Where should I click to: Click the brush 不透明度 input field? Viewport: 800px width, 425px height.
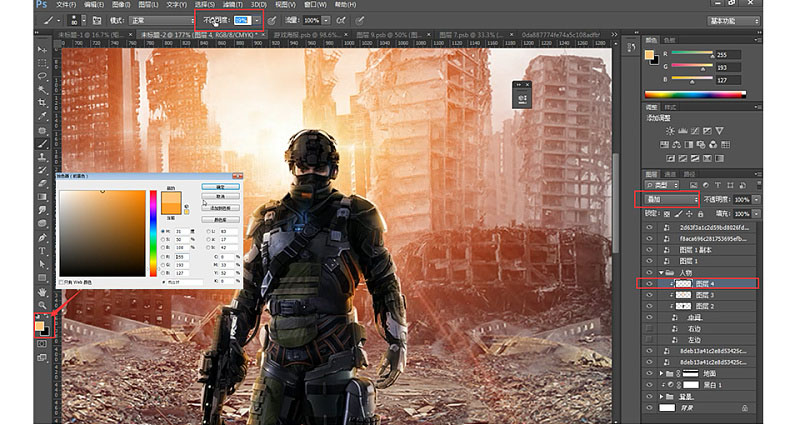tap(242, 20)
